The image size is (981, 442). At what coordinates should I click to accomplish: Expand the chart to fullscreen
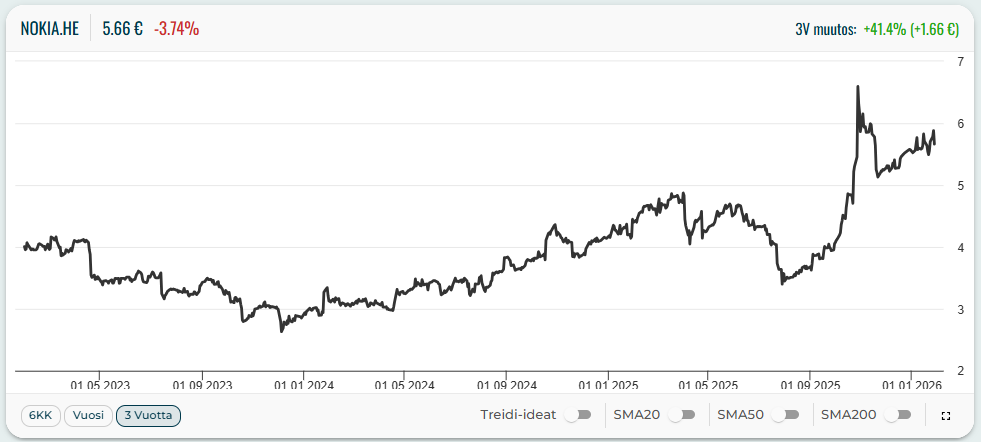tap(946, 415)
